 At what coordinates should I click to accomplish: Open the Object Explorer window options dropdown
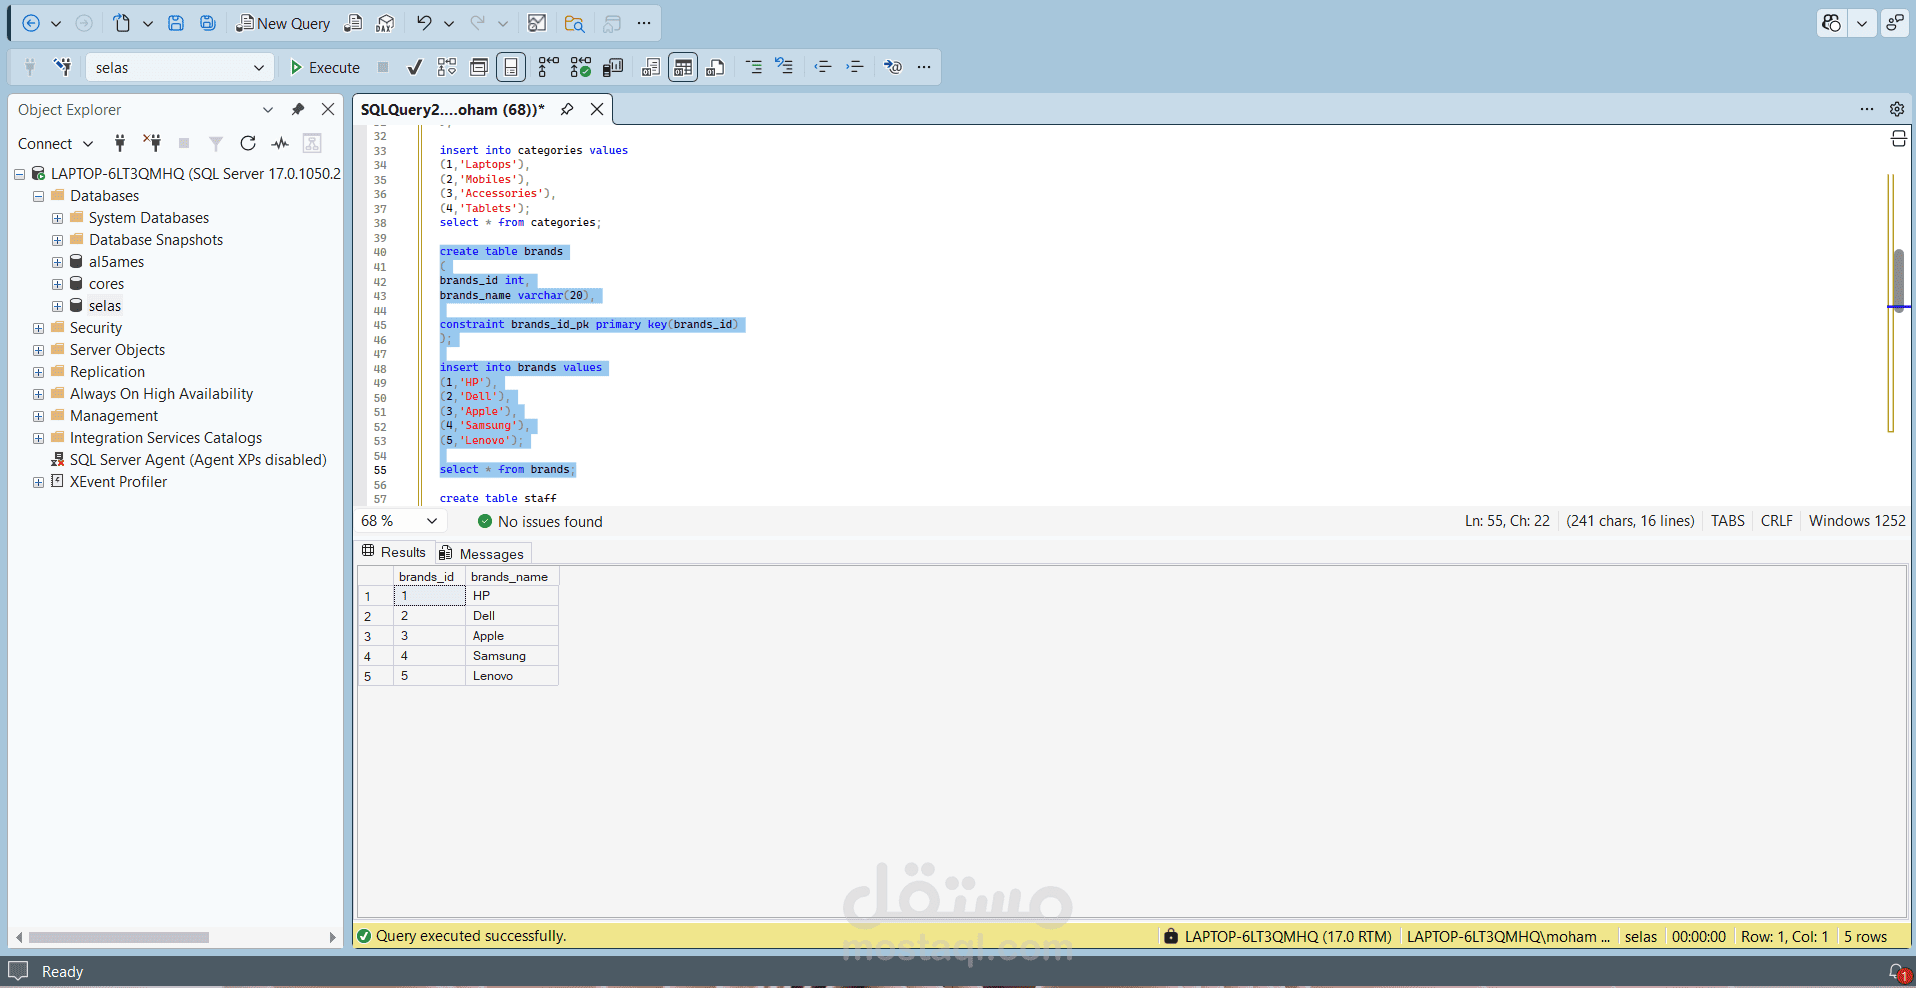coord(268,109)
